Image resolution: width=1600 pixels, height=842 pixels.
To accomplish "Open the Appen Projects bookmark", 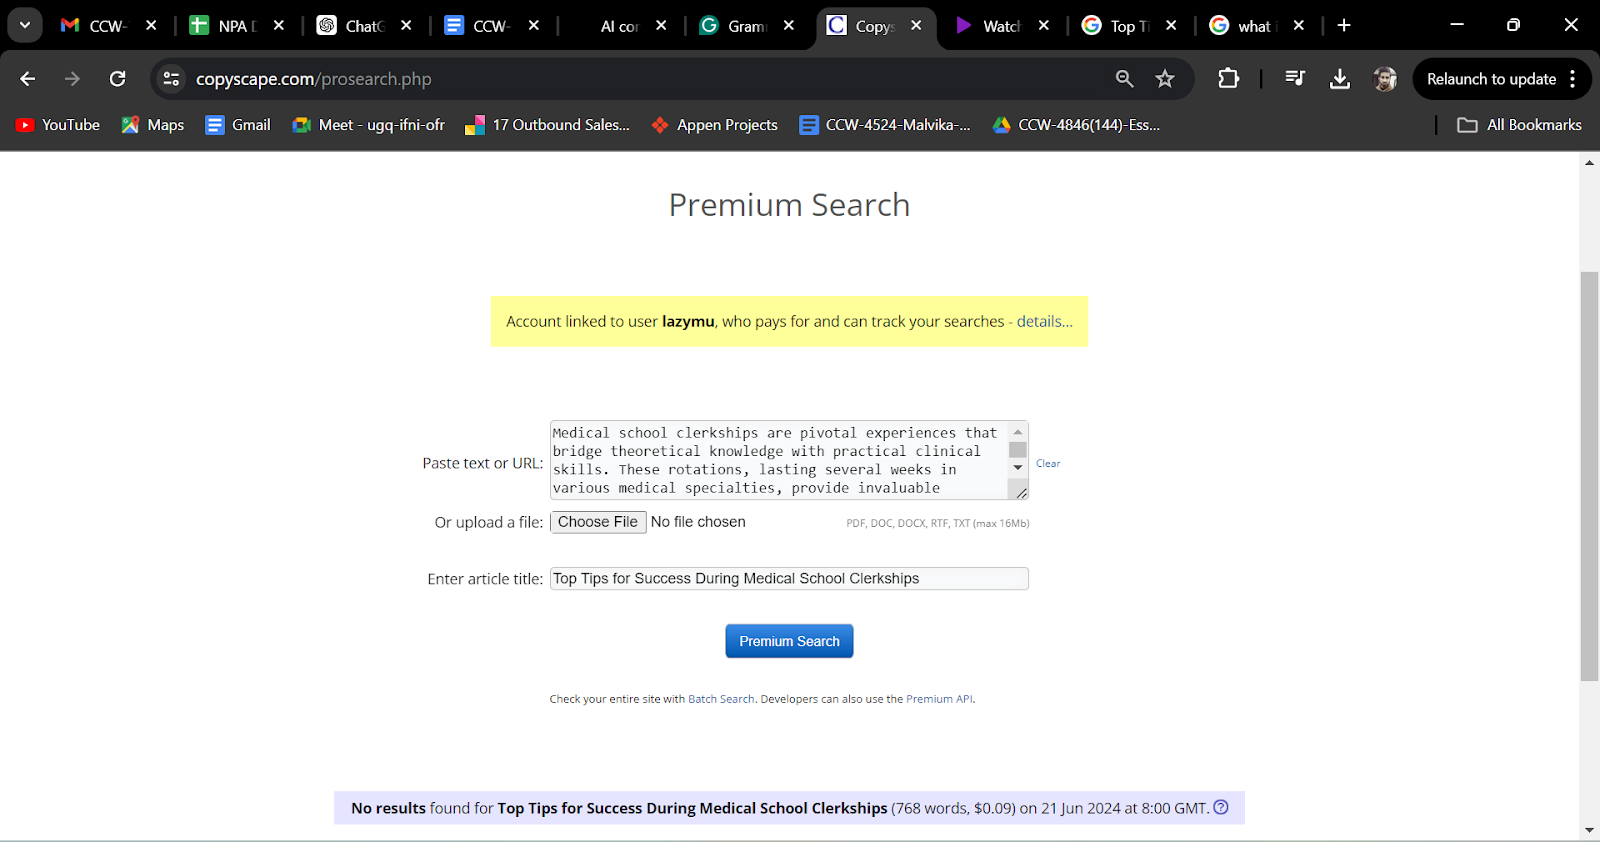I will pyautogui.click(x=714, y=125).
